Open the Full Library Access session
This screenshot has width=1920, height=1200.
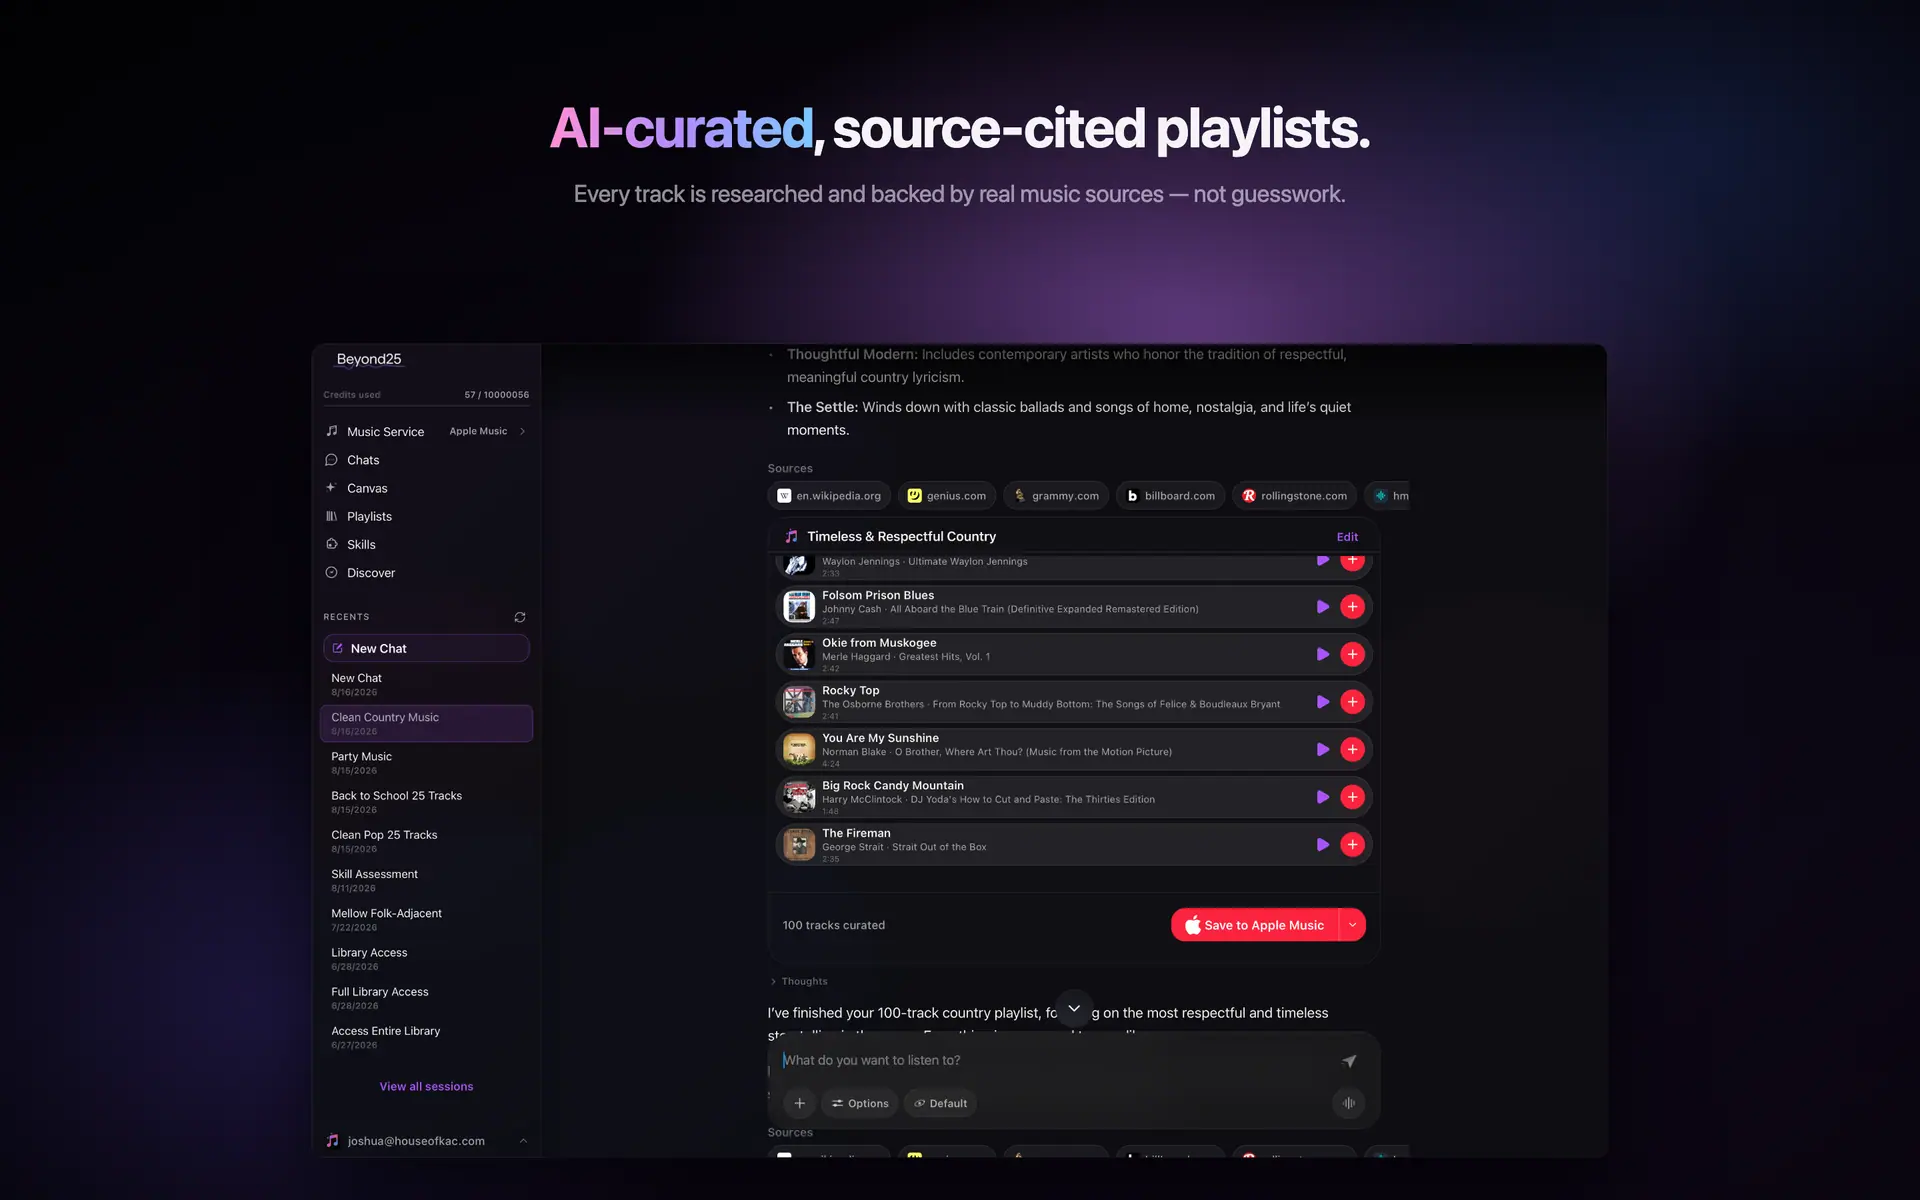(x=426, y=998)
